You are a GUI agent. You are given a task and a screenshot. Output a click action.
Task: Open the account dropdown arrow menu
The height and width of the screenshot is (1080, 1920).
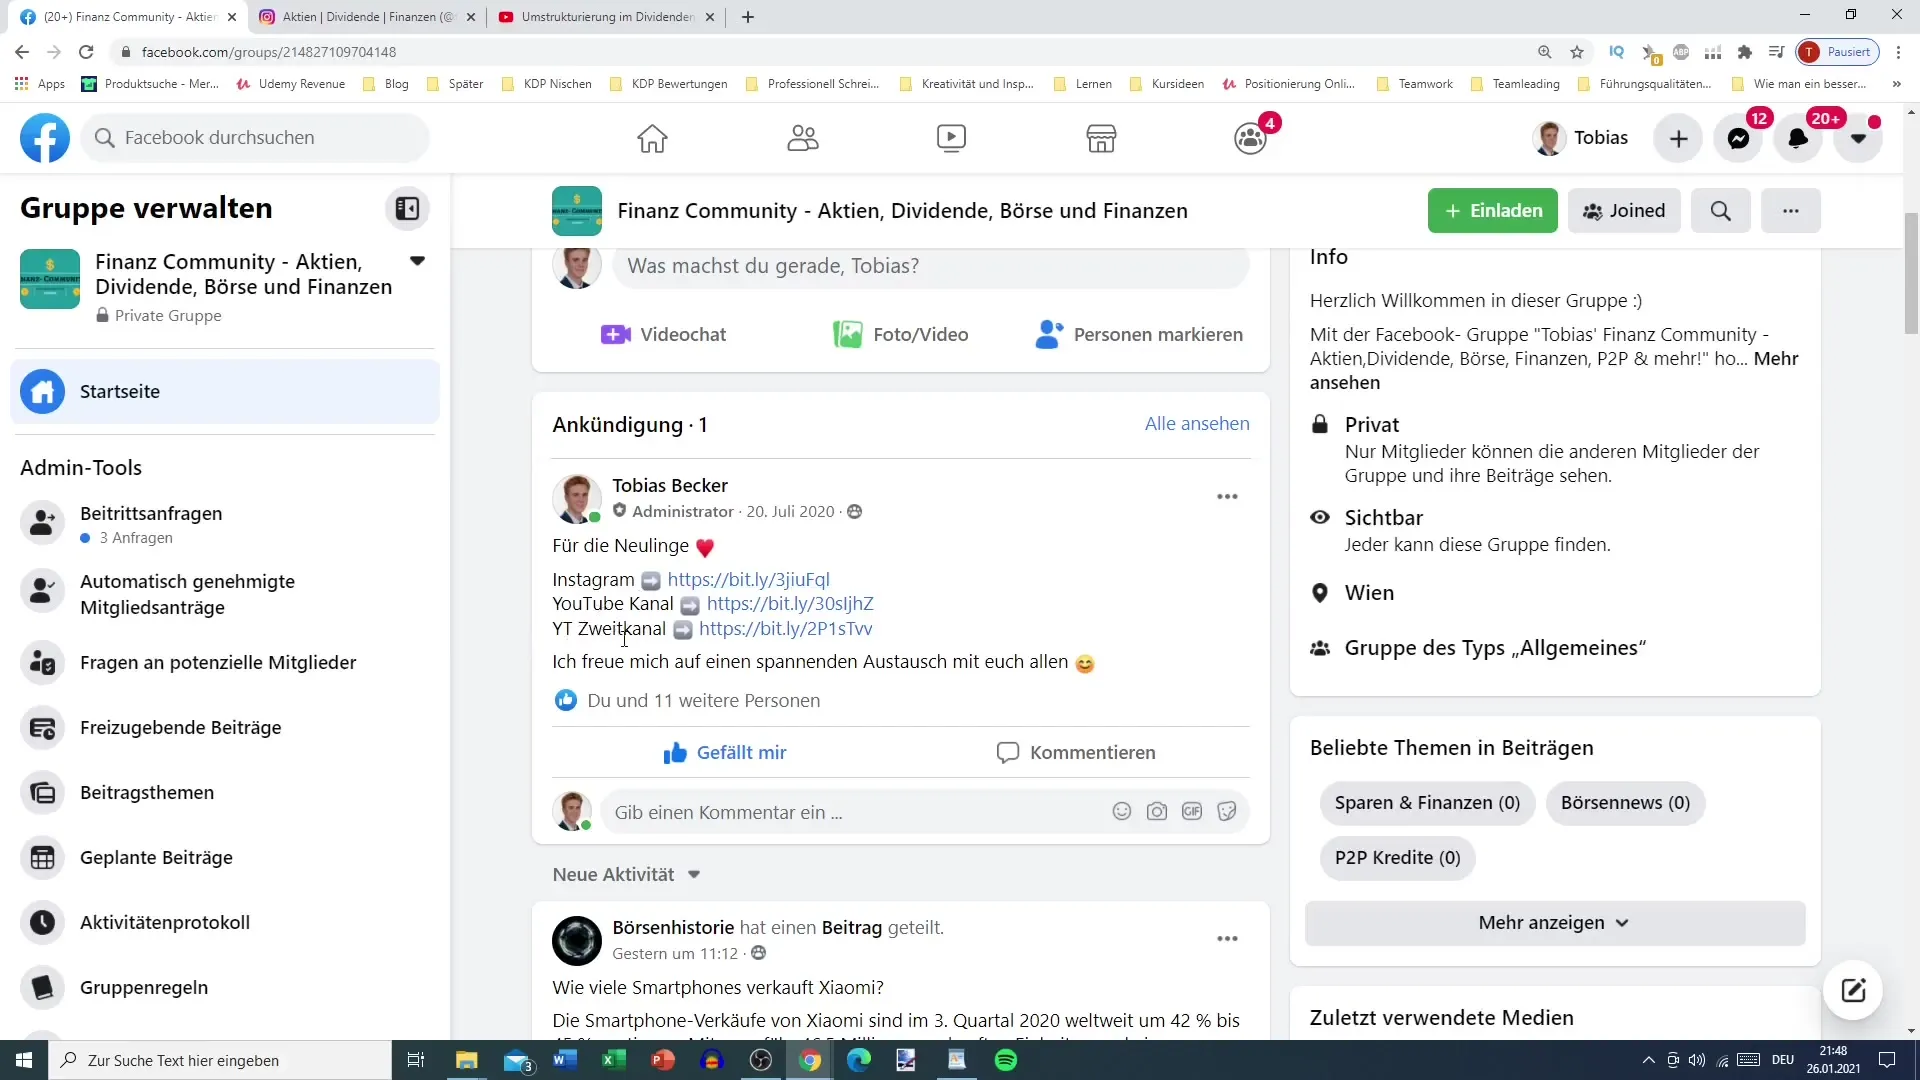[1858, 139]
